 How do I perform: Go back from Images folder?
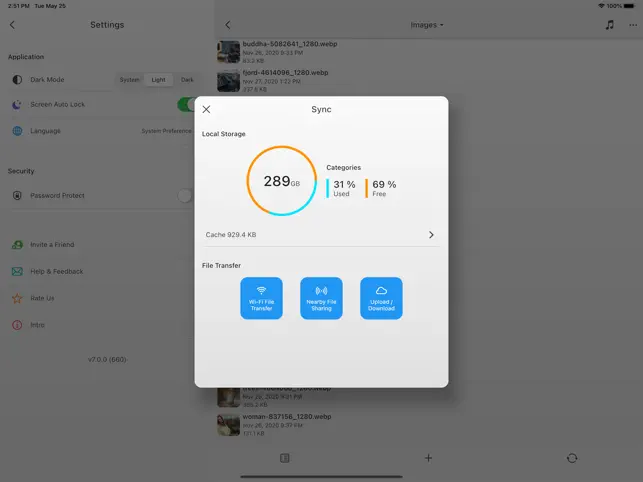pyautogui.click(x=228, y=25)
